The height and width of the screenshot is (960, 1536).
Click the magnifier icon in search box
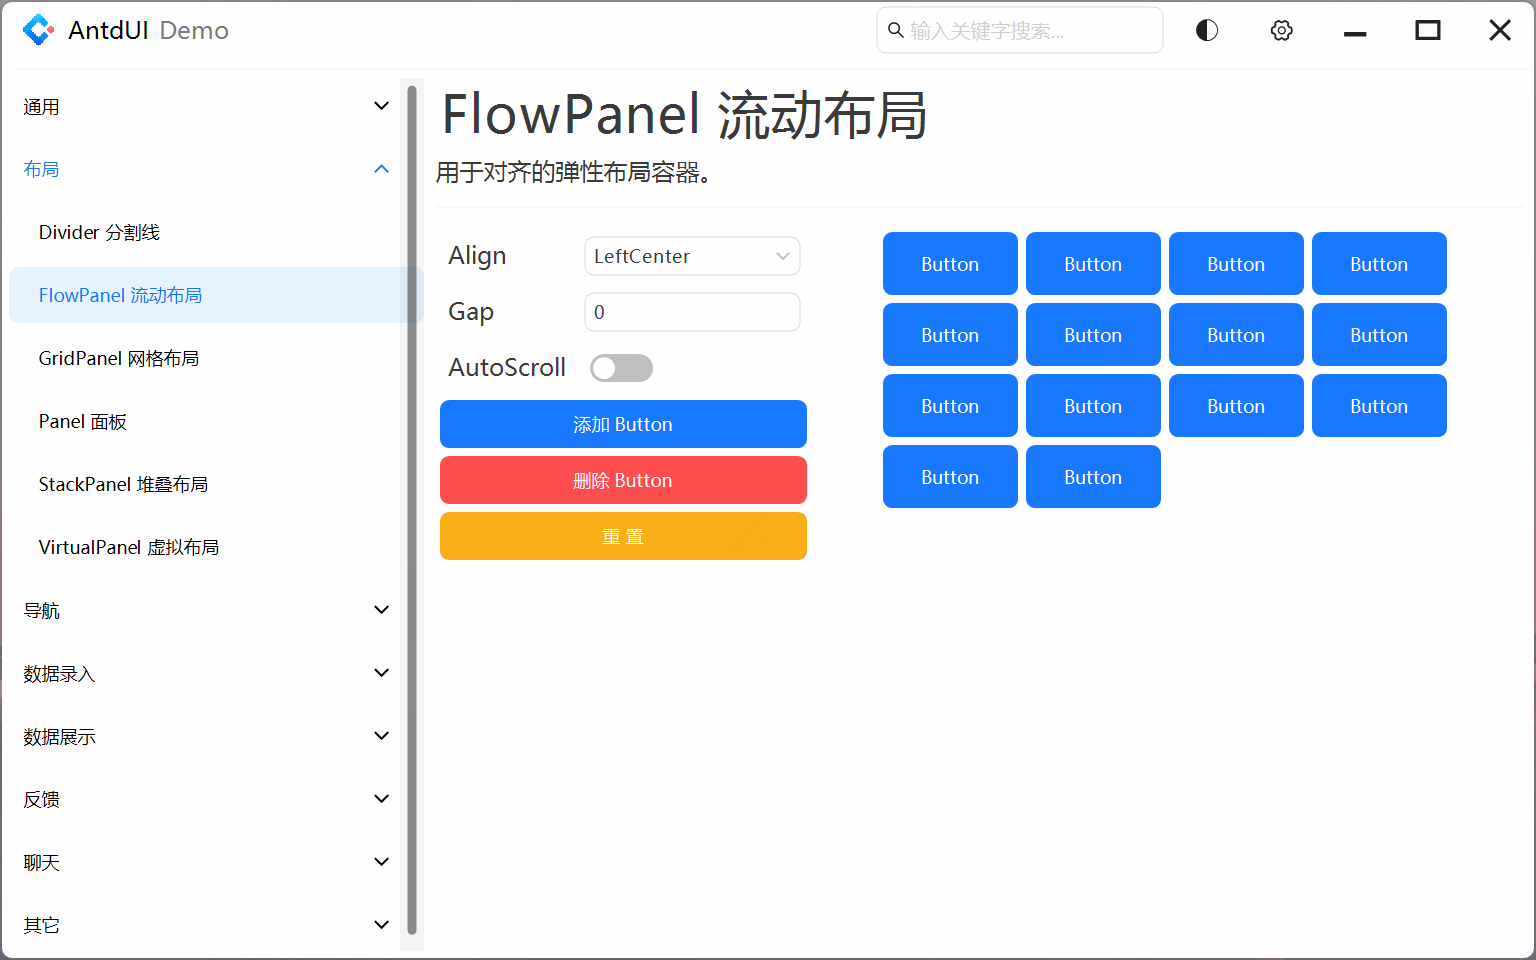pos(895,30)
